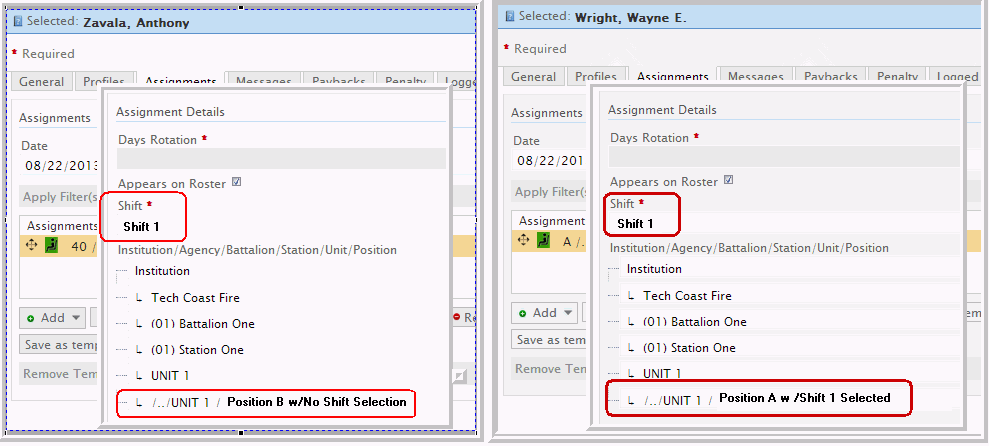This screenshot has width=989, height=446.
Task: Click Save as template button in Wright's panel
Action: pos(549,340)
